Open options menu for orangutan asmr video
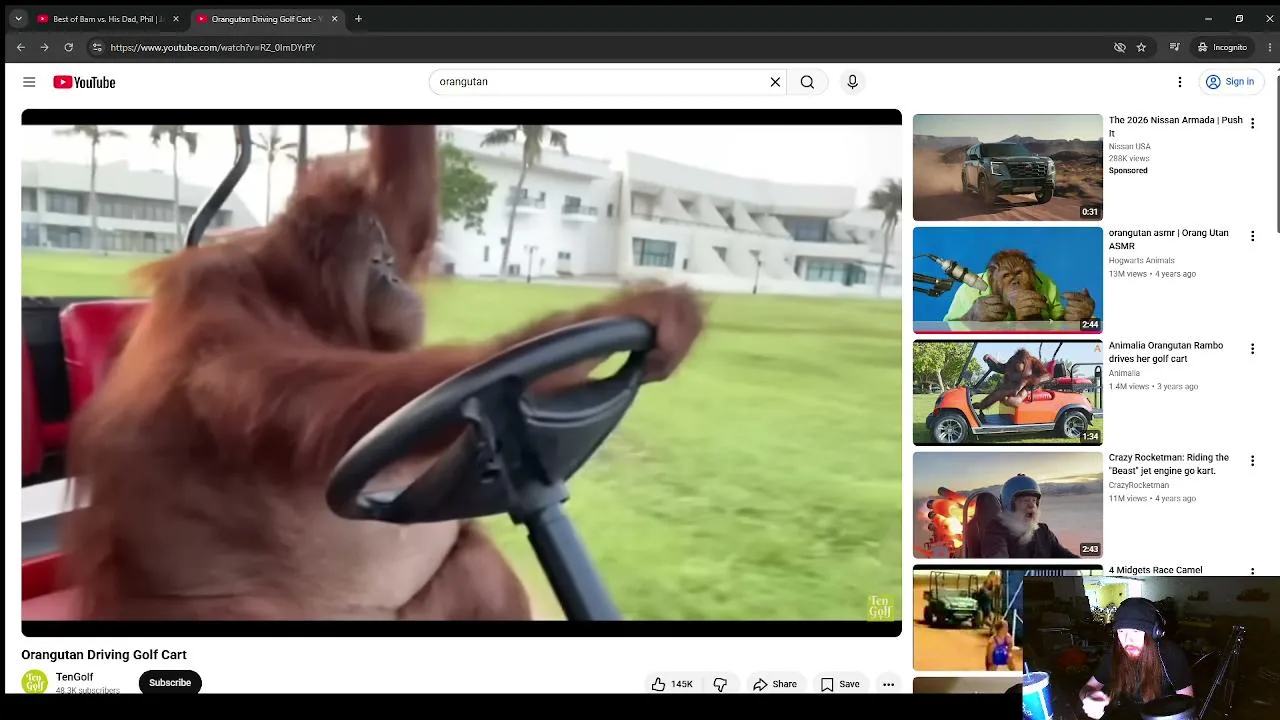This screenshot has width=1280, height=720. pos(1252,236)
